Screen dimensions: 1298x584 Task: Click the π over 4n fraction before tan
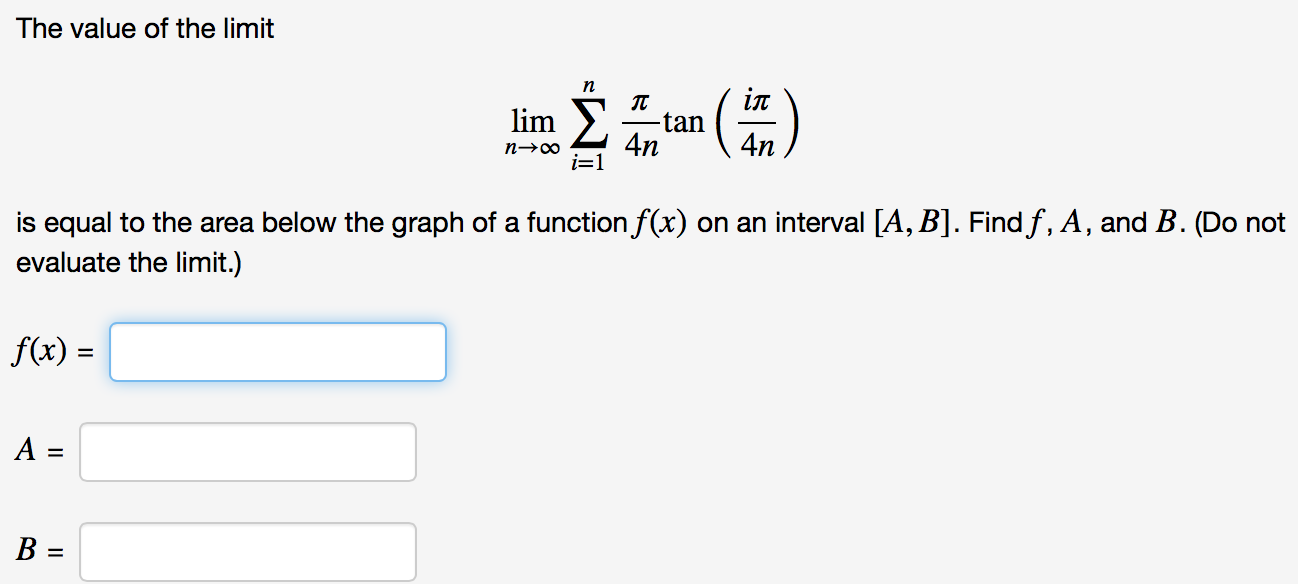tap(641, 124)
